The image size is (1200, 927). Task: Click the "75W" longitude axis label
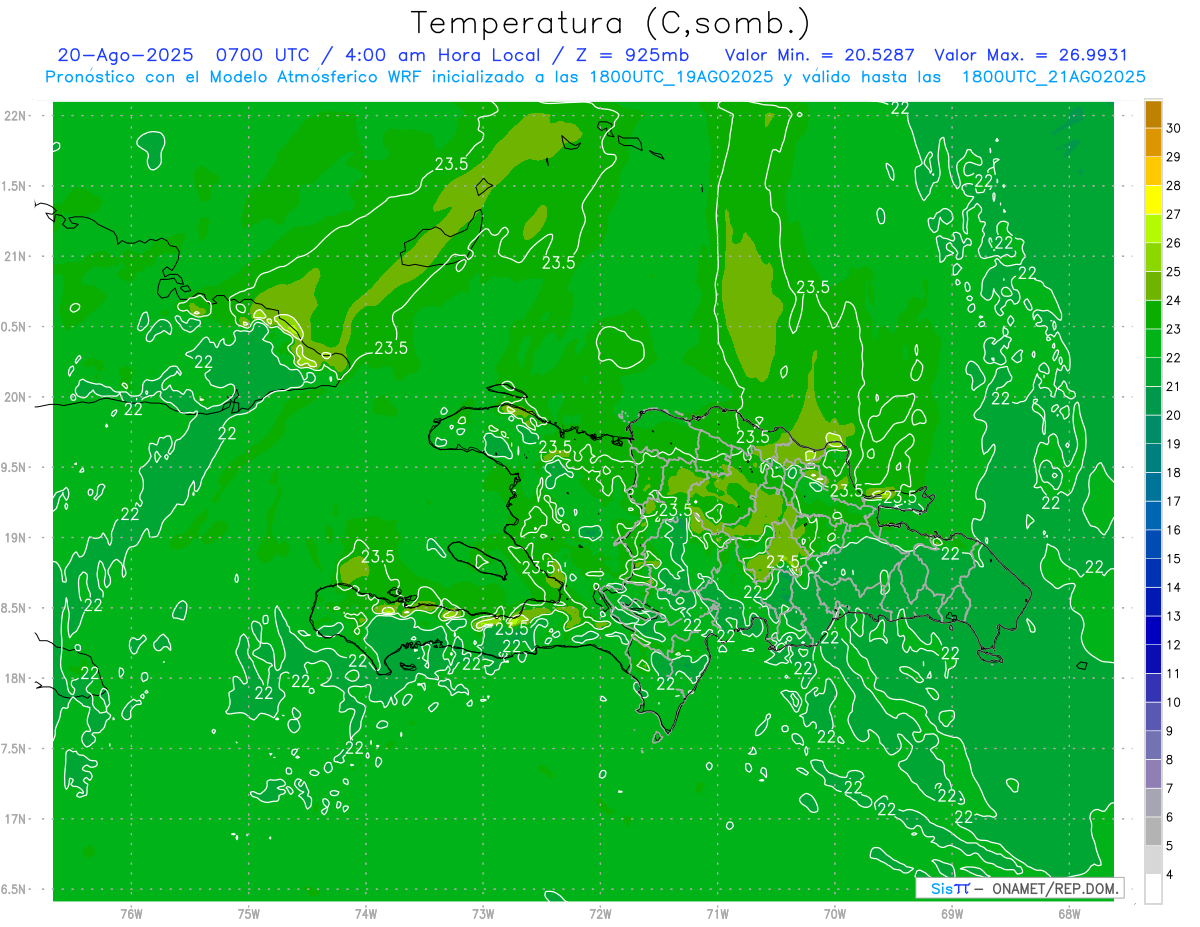click(249, 914)
